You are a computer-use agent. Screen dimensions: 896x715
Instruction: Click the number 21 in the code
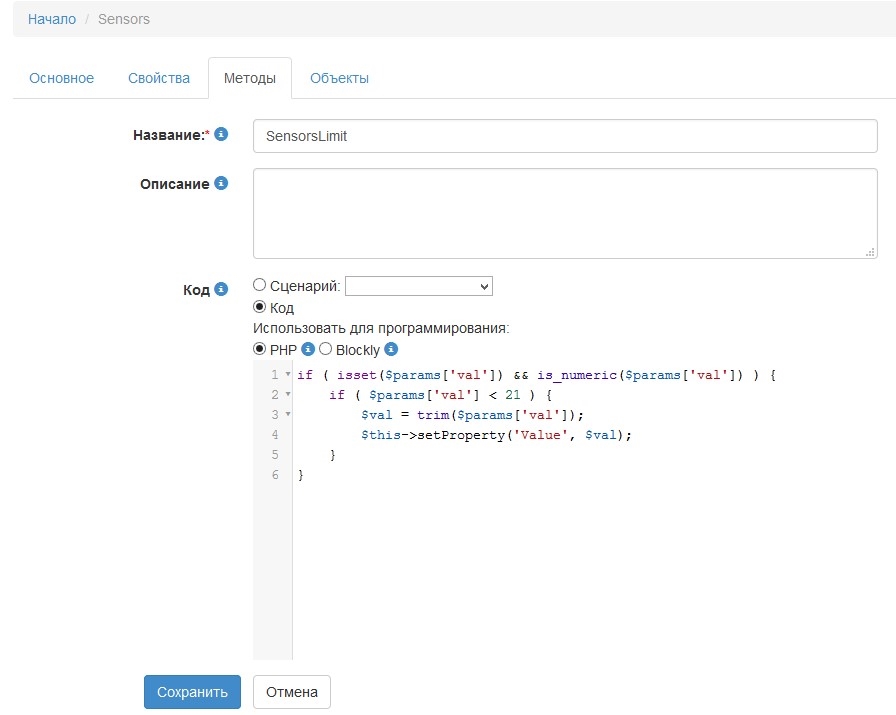click(x=513, y=395)
